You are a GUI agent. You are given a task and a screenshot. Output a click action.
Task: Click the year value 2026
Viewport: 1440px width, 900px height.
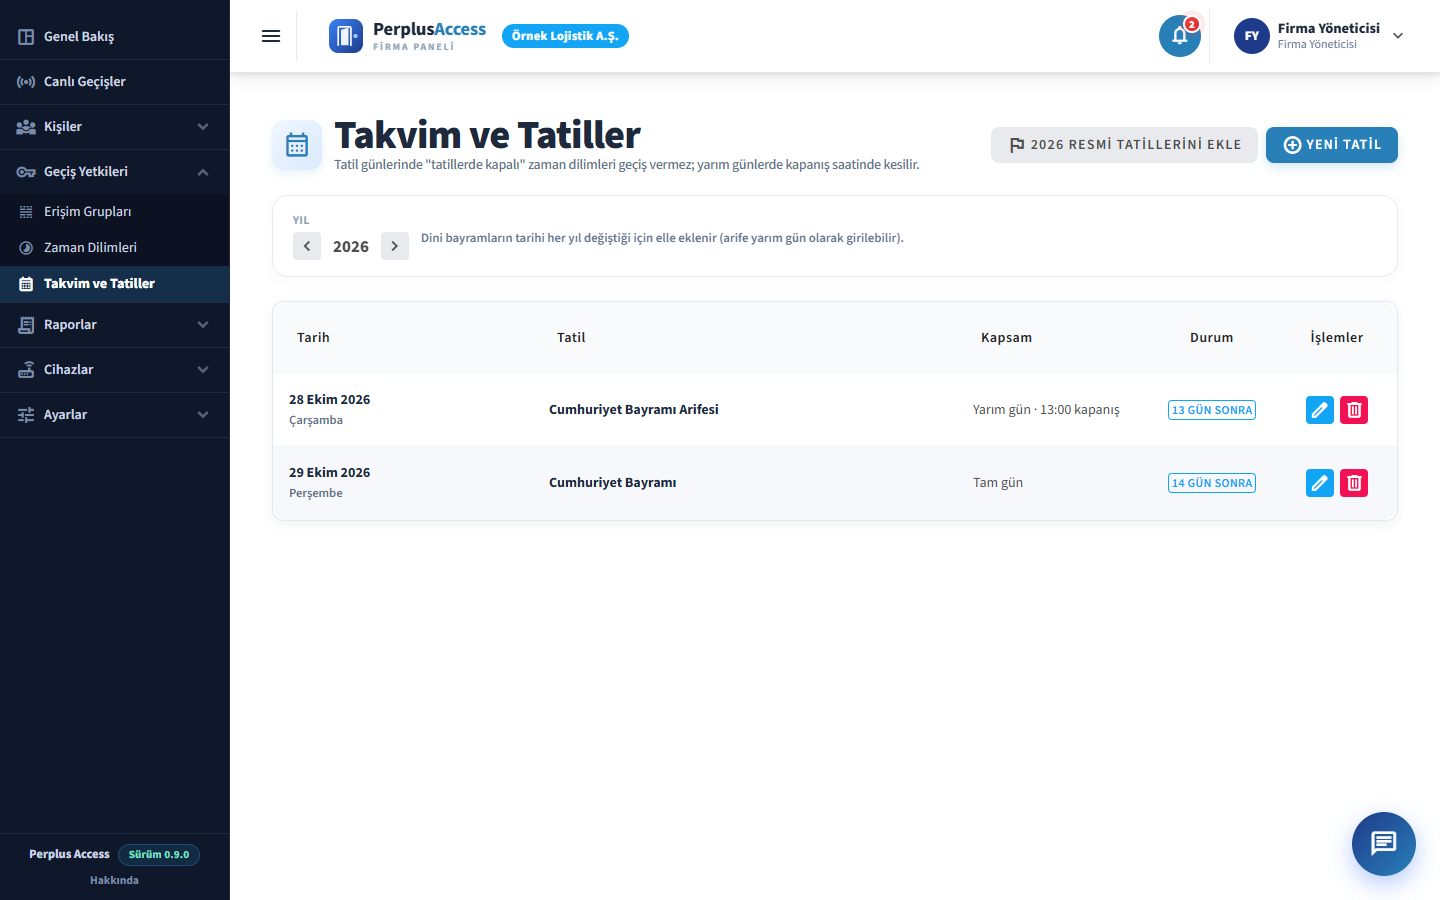coord(351,247)
